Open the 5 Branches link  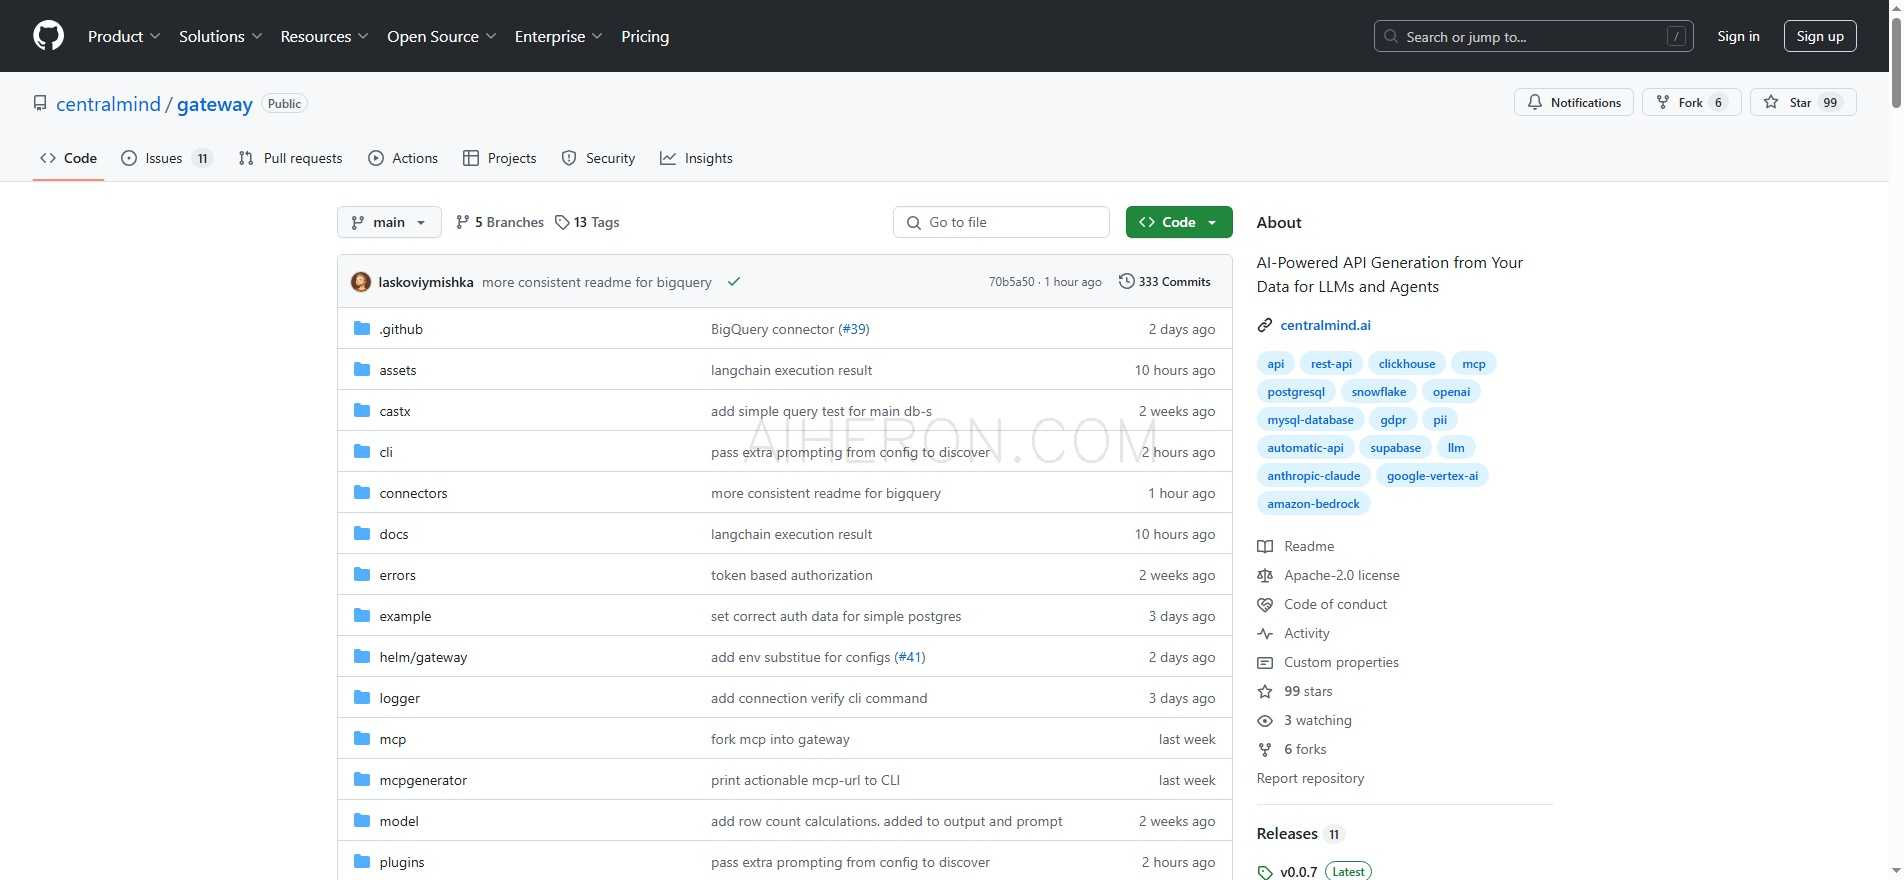point(500,222)
